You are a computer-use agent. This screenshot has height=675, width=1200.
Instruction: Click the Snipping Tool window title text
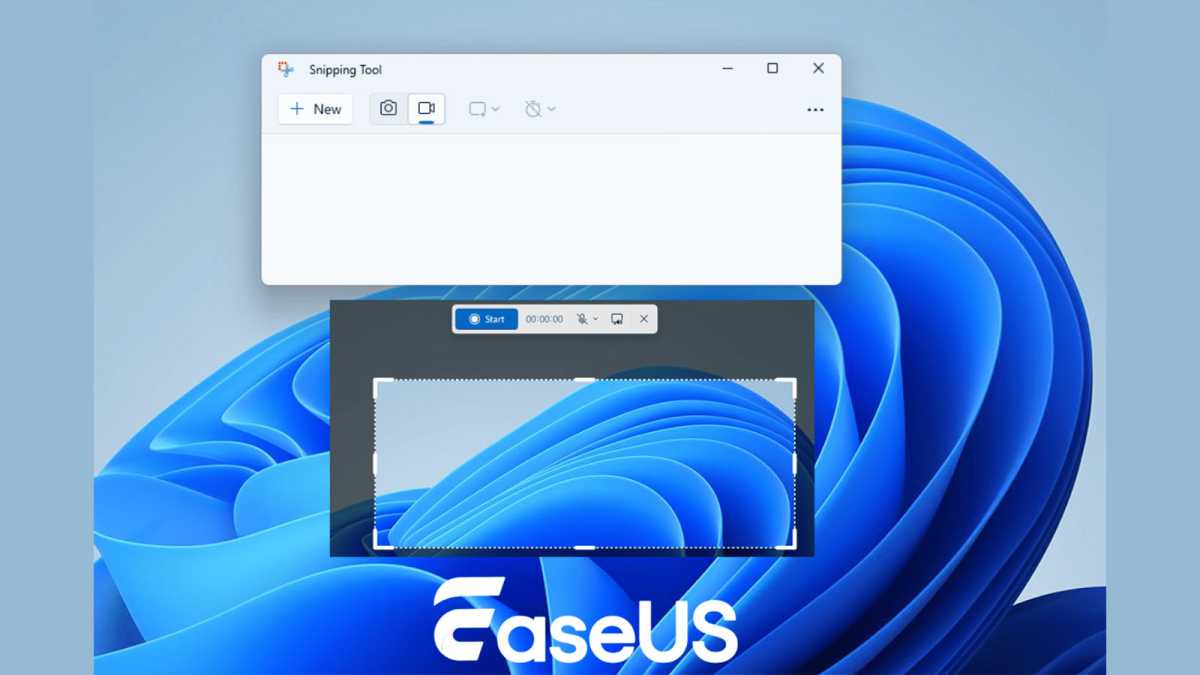(x=346, y=70)
